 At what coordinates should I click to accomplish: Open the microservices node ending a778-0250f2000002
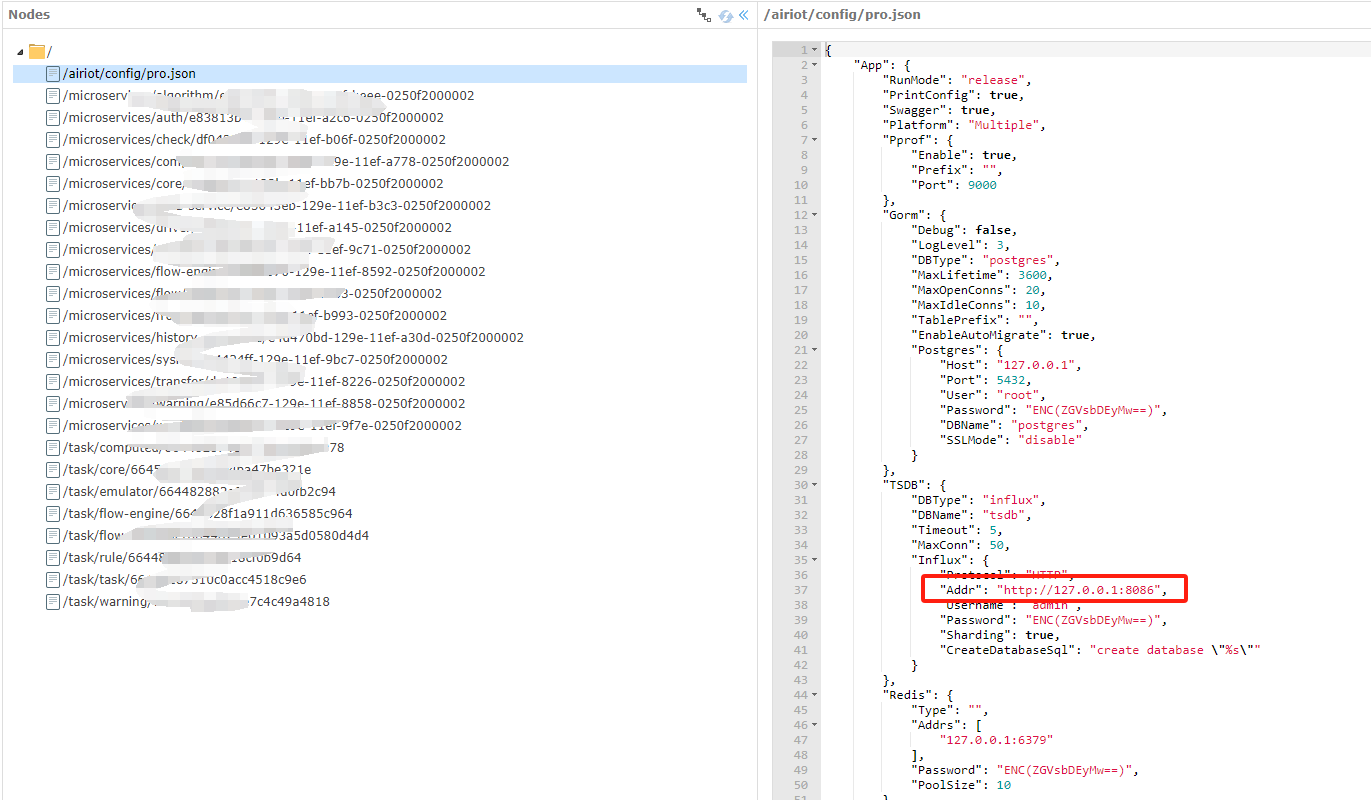pos(286,162)
